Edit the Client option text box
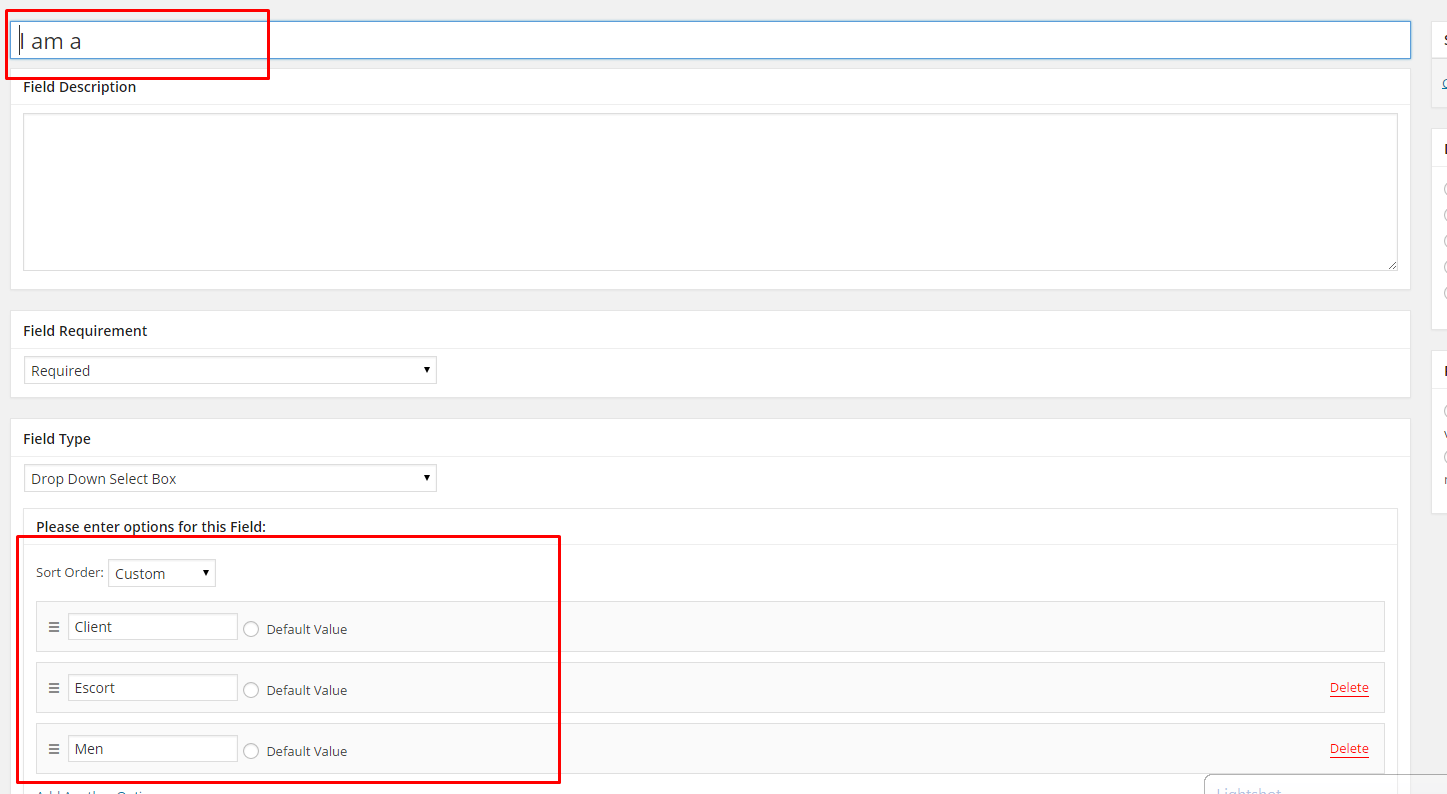1447x794 pixels. [x=152, y=627]
